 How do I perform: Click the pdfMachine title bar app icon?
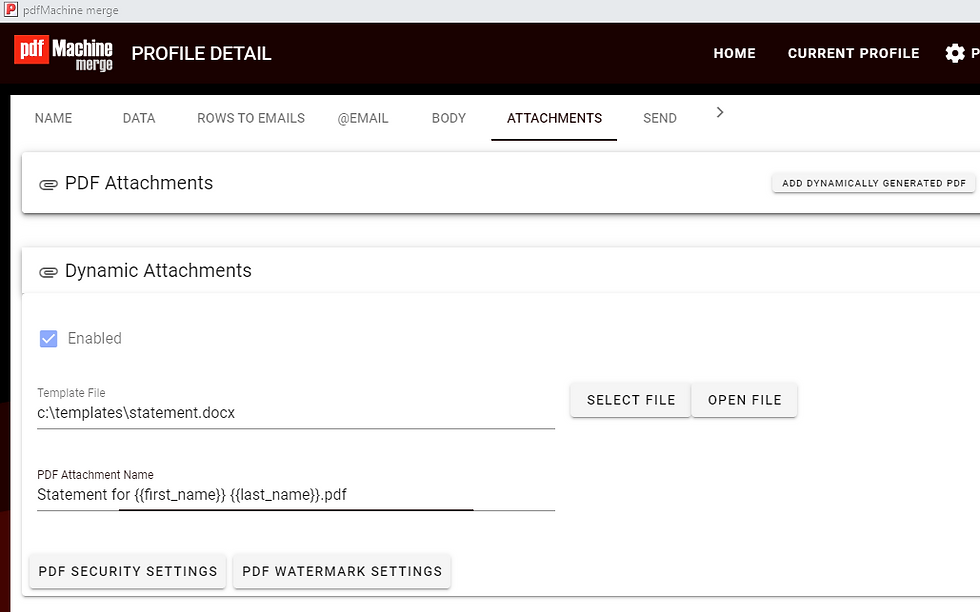(x=11, y=10)
